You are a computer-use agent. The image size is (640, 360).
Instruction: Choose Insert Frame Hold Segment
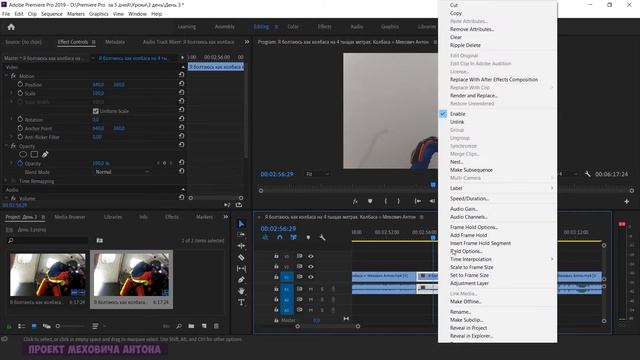[480, 243]
